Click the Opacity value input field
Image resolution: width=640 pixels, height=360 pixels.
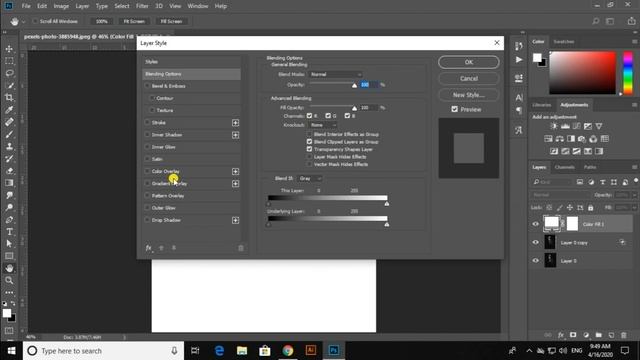click(x=369, y=84)
